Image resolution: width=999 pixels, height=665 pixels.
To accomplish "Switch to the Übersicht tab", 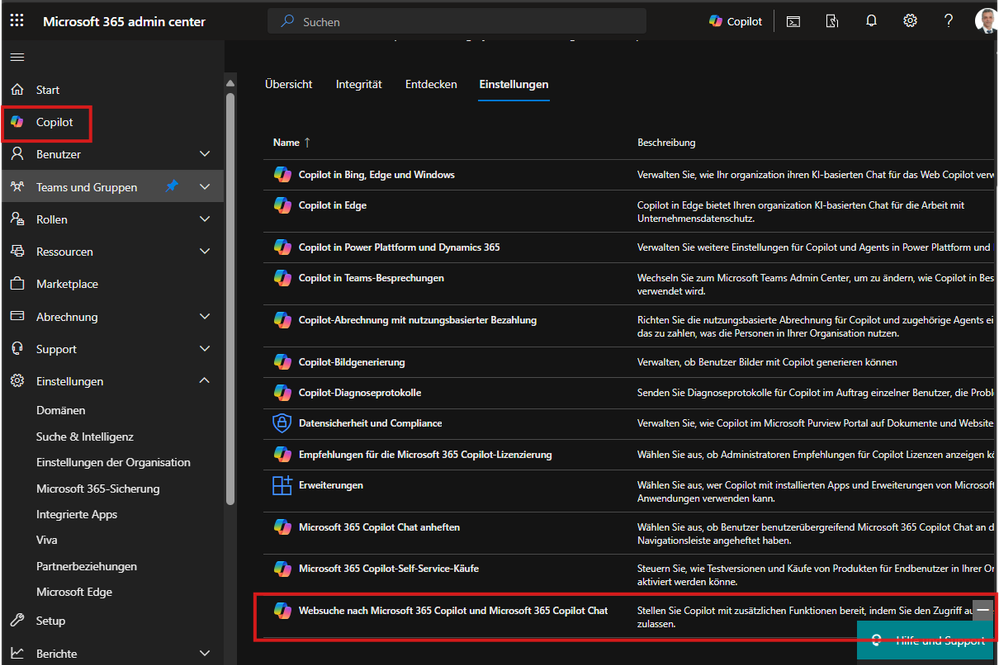I will 289,84.
